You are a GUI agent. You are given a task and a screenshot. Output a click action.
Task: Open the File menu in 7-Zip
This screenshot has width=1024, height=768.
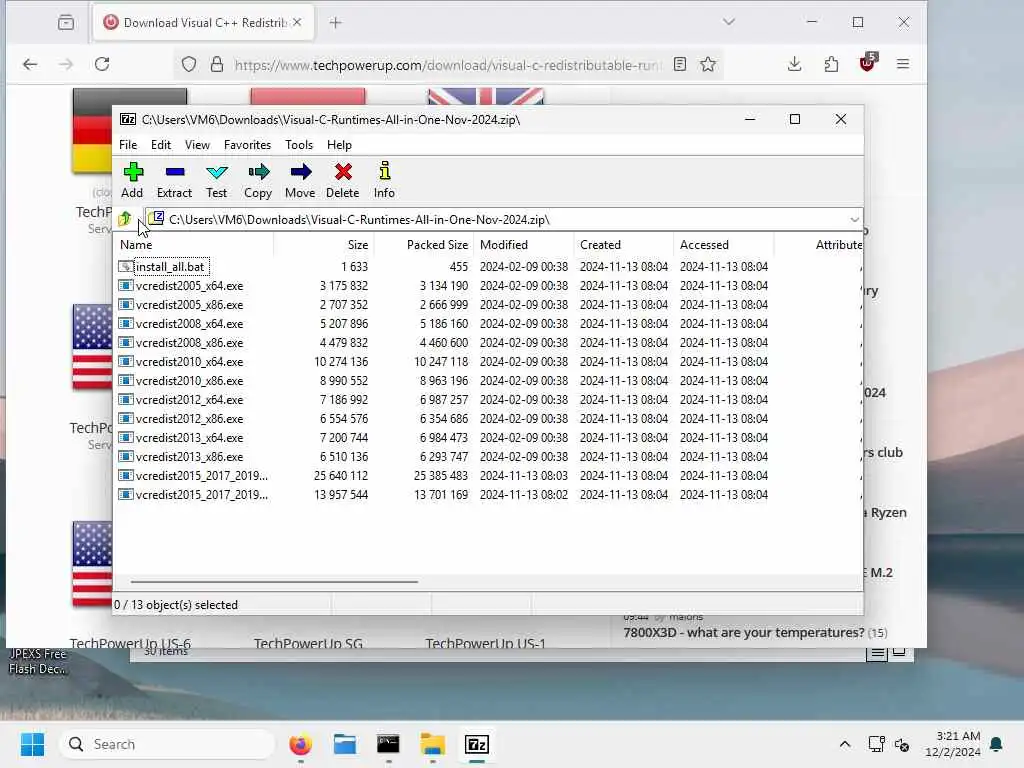pyautogui.click(x=128, y=145)
